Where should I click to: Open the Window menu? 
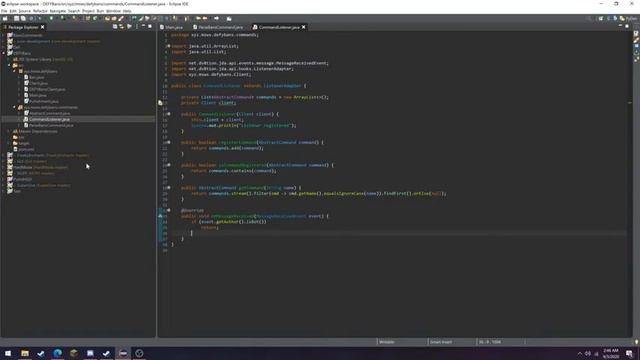pos(113,11)
